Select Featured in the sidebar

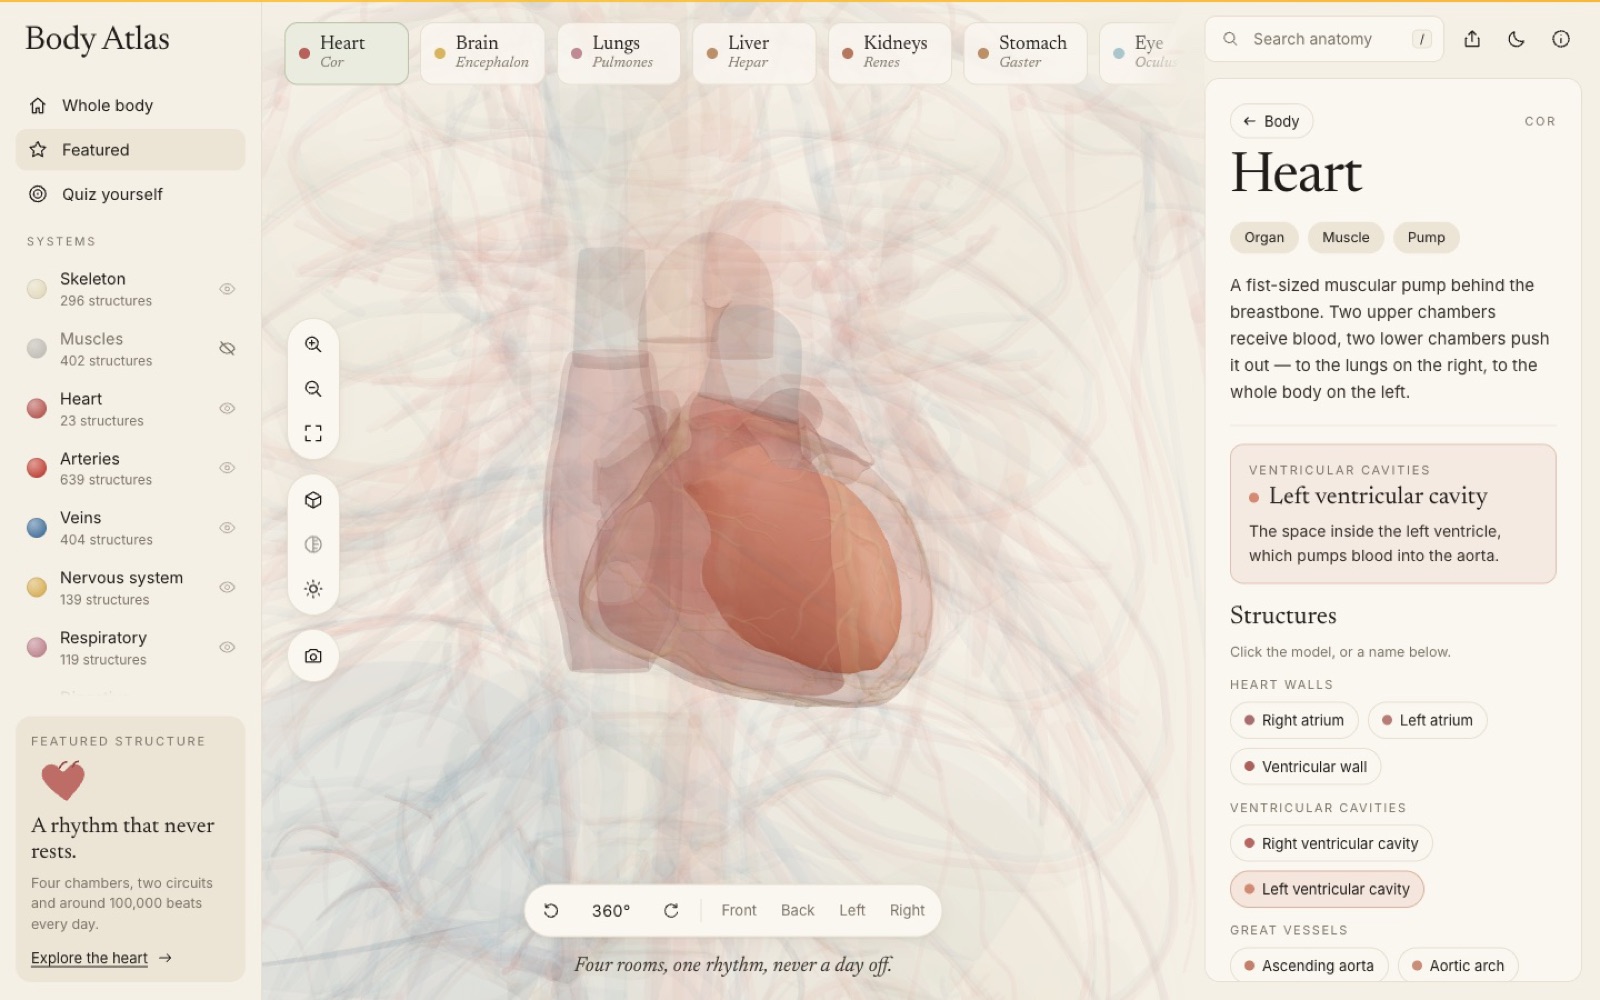[130, 150]
